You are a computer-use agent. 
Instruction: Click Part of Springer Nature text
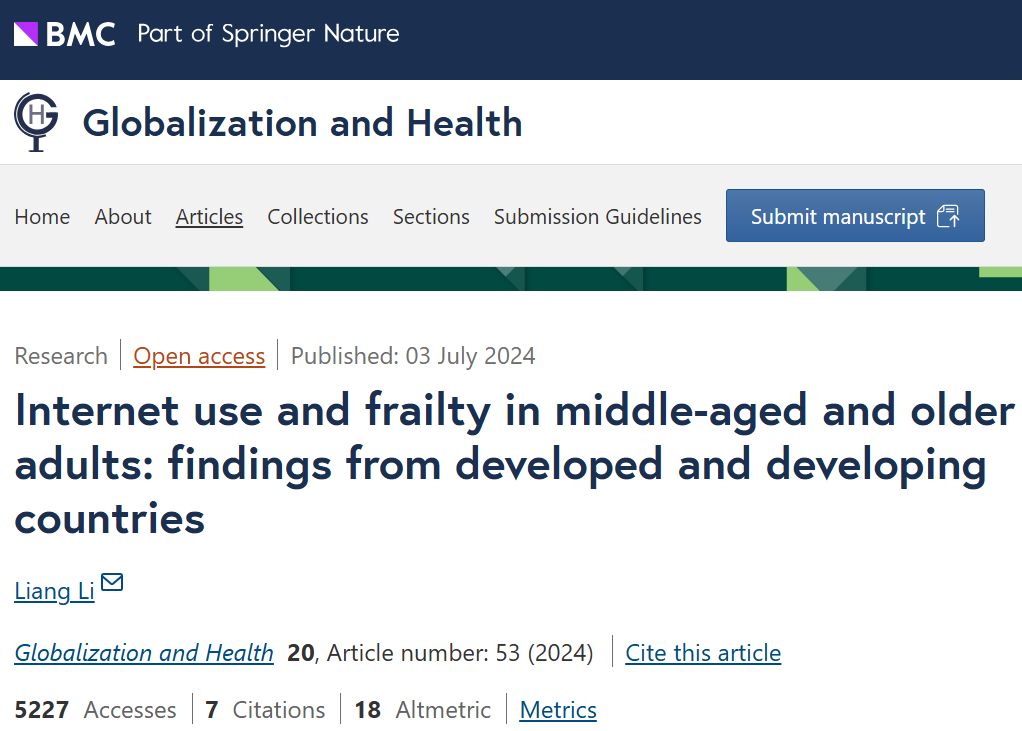[268, 34]
